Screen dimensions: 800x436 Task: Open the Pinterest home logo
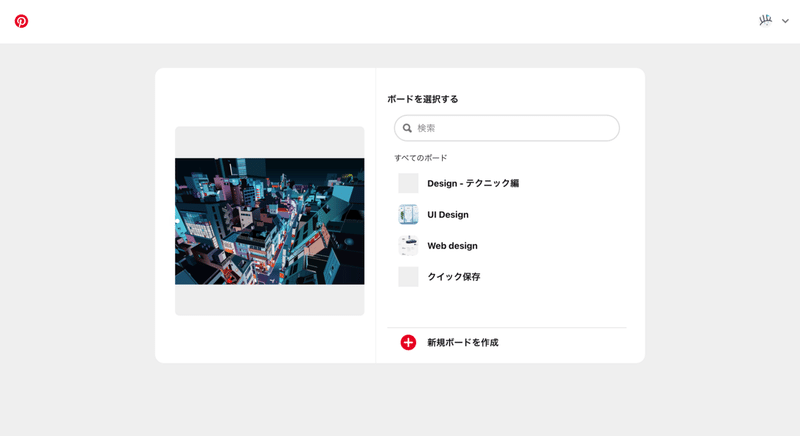[21, 21]
